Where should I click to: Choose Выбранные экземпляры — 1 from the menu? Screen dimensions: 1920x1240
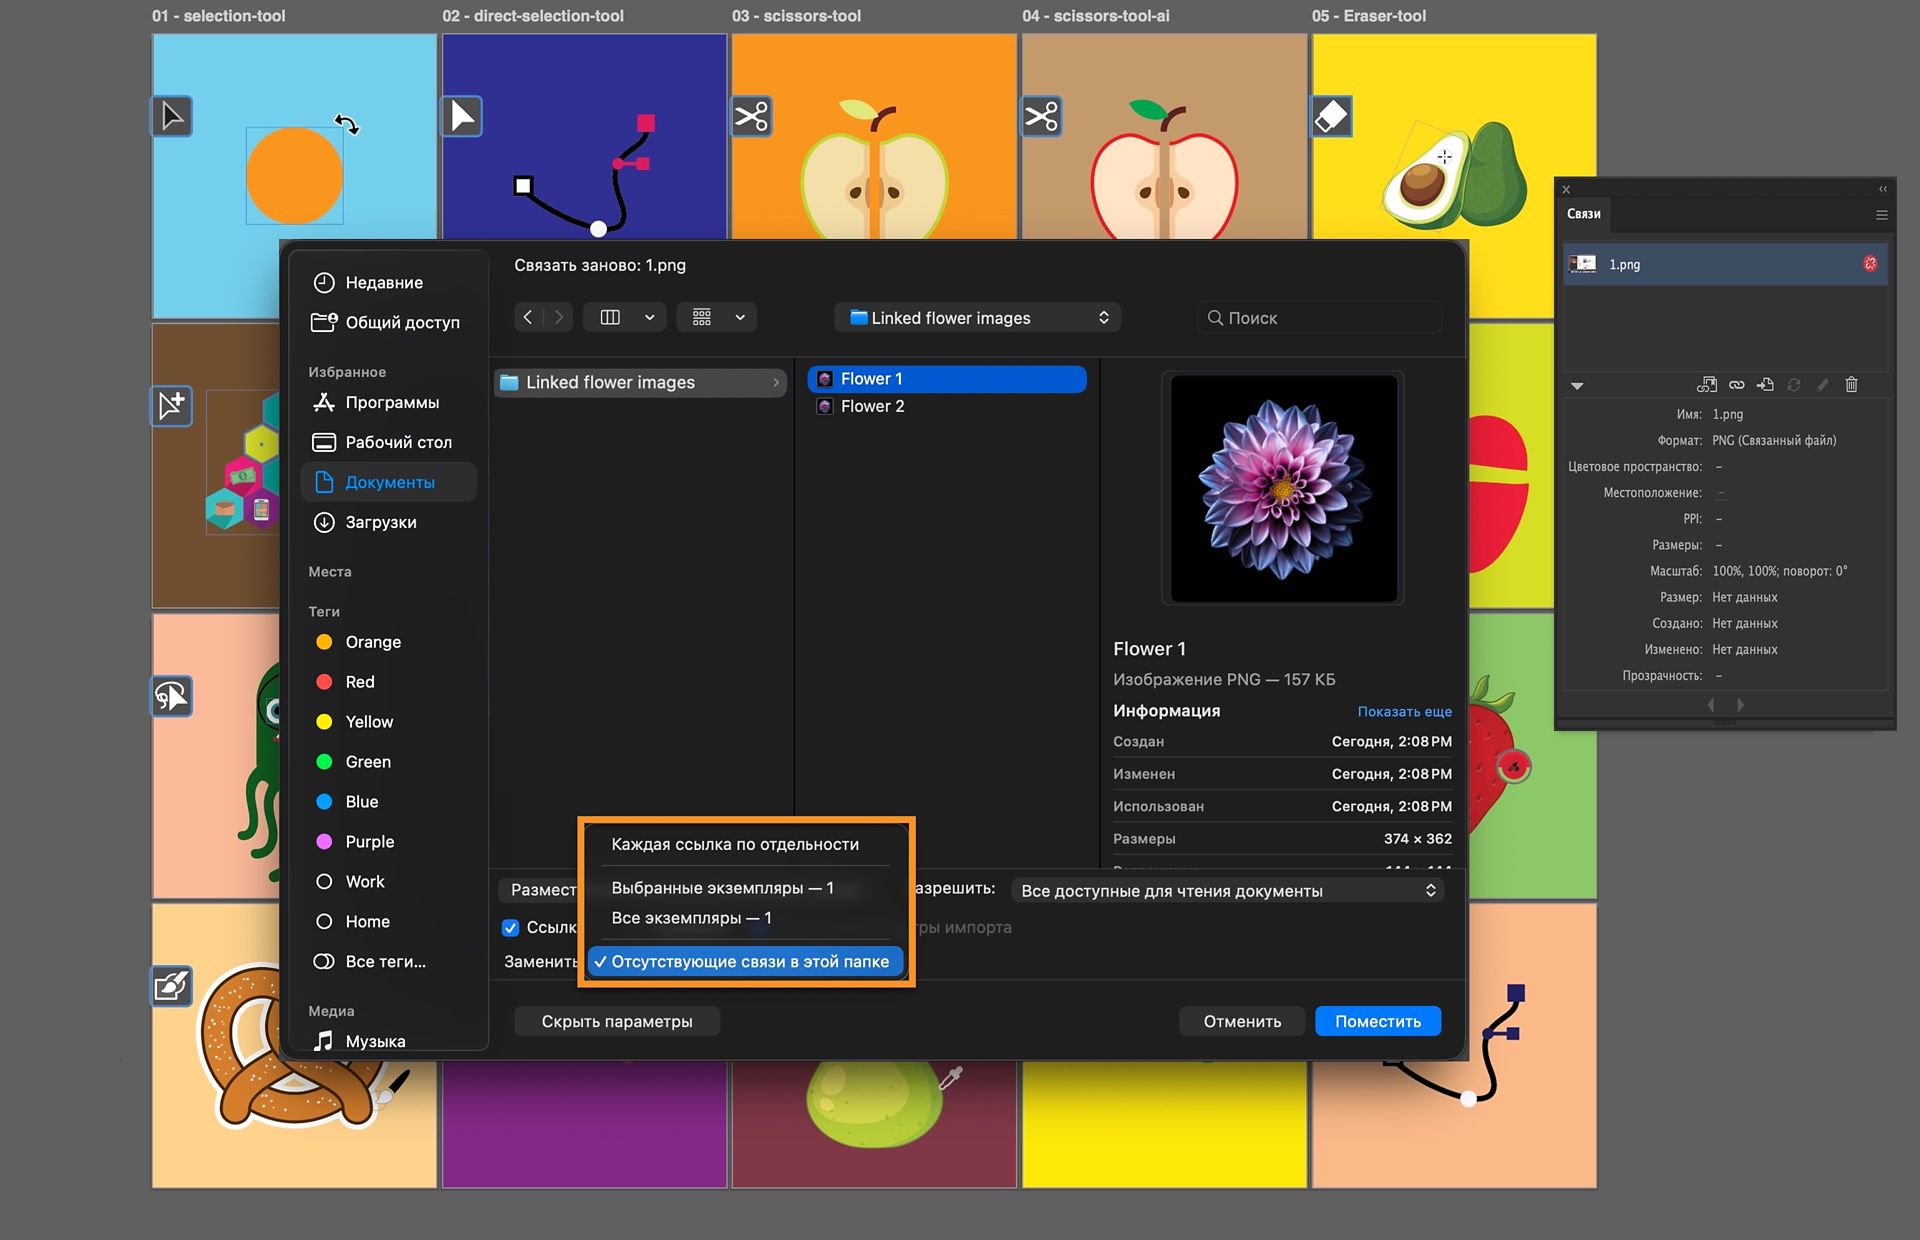point(722,888)
